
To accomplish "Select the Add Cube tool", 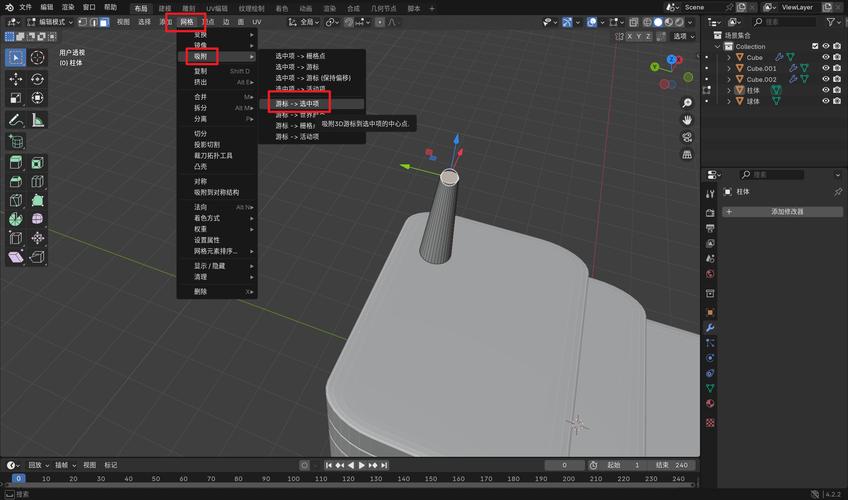I will tap(16, 142).
